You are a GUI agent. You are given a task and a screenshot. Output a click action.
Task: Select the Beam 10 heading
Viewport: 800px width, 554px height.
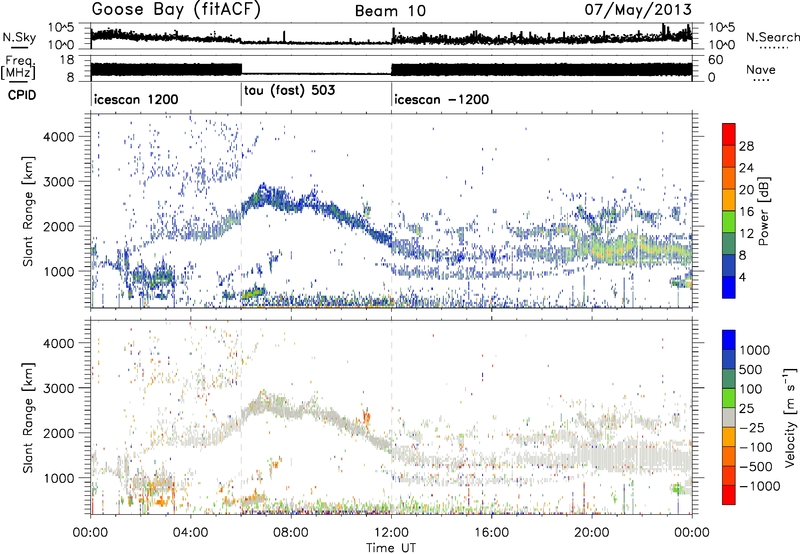tap(390, 11)
